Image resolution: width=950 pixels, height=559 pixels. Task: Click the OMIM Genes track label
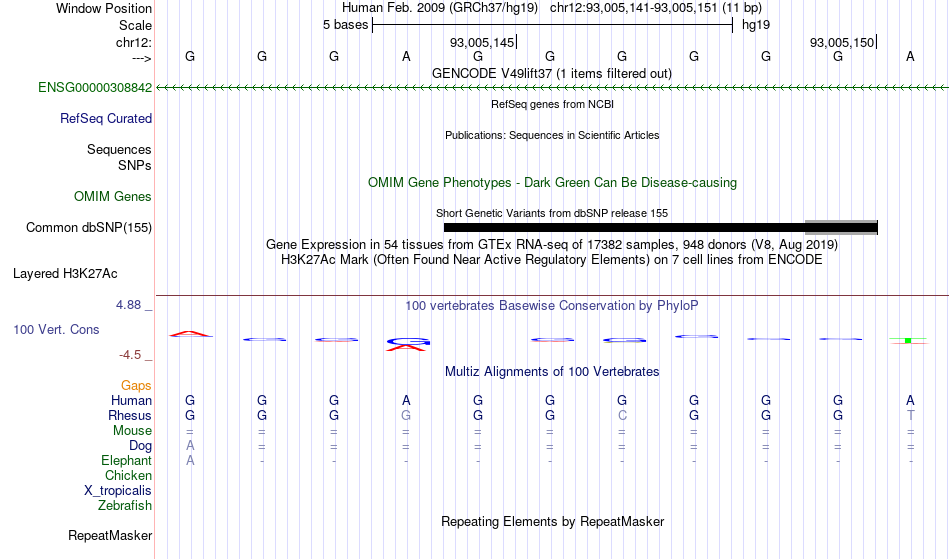[113, 197]
